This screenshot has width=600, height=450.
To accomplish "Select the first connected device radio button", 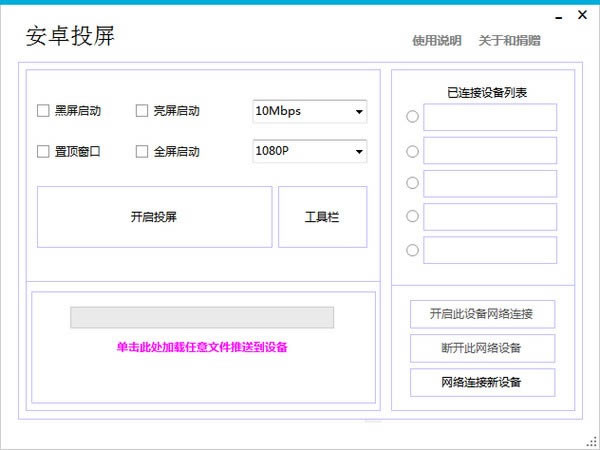I will tap(412, 117).
